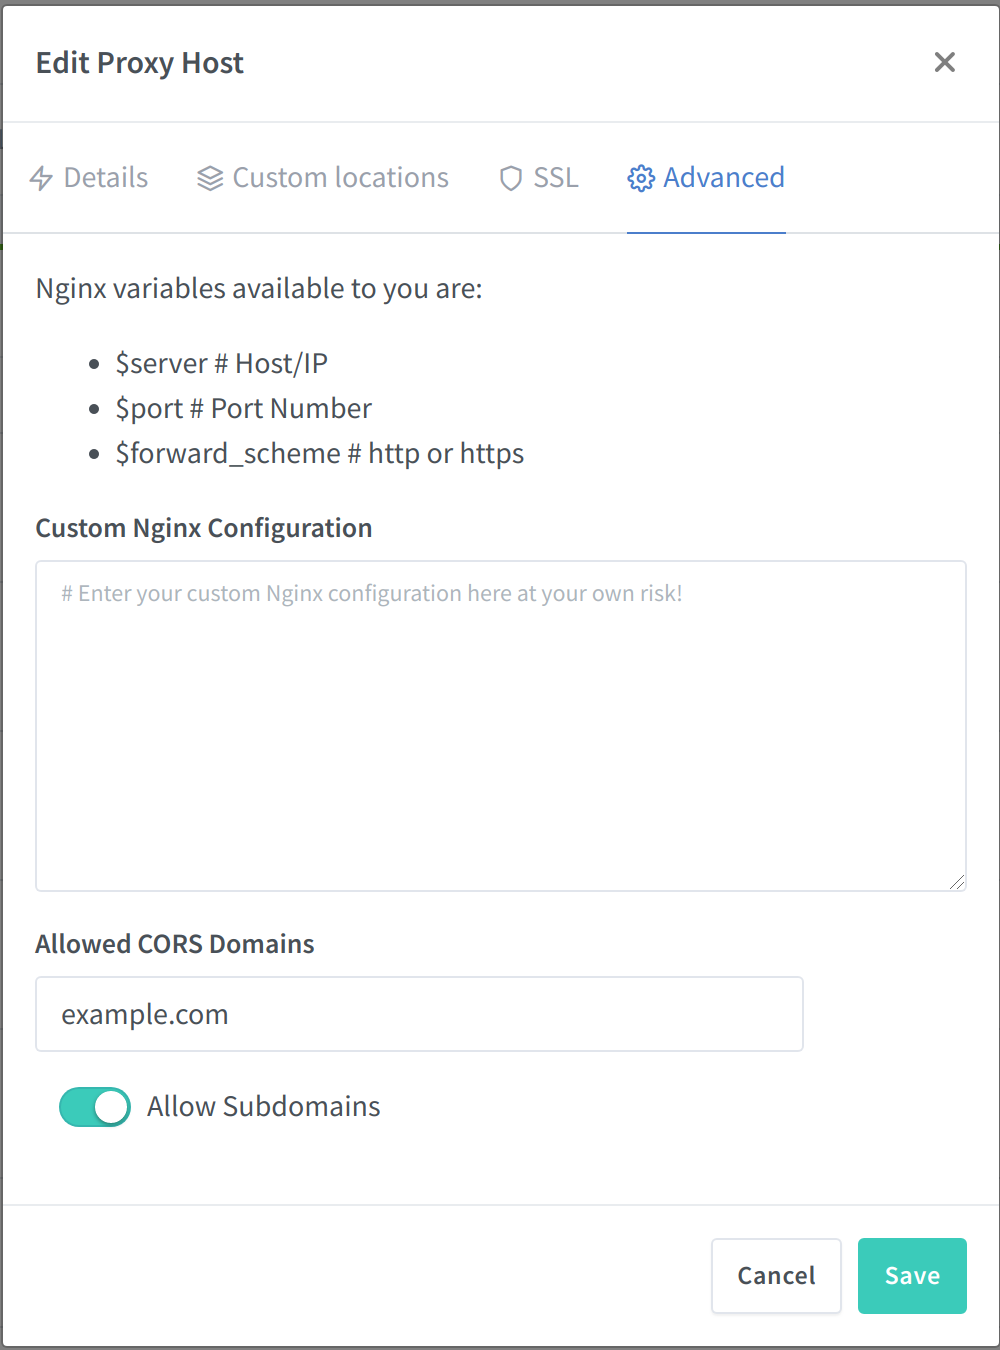Click the shield icon beside SSL
Screen dimensions: 1000x1350
pyautogui.click(x=511, y=178)
